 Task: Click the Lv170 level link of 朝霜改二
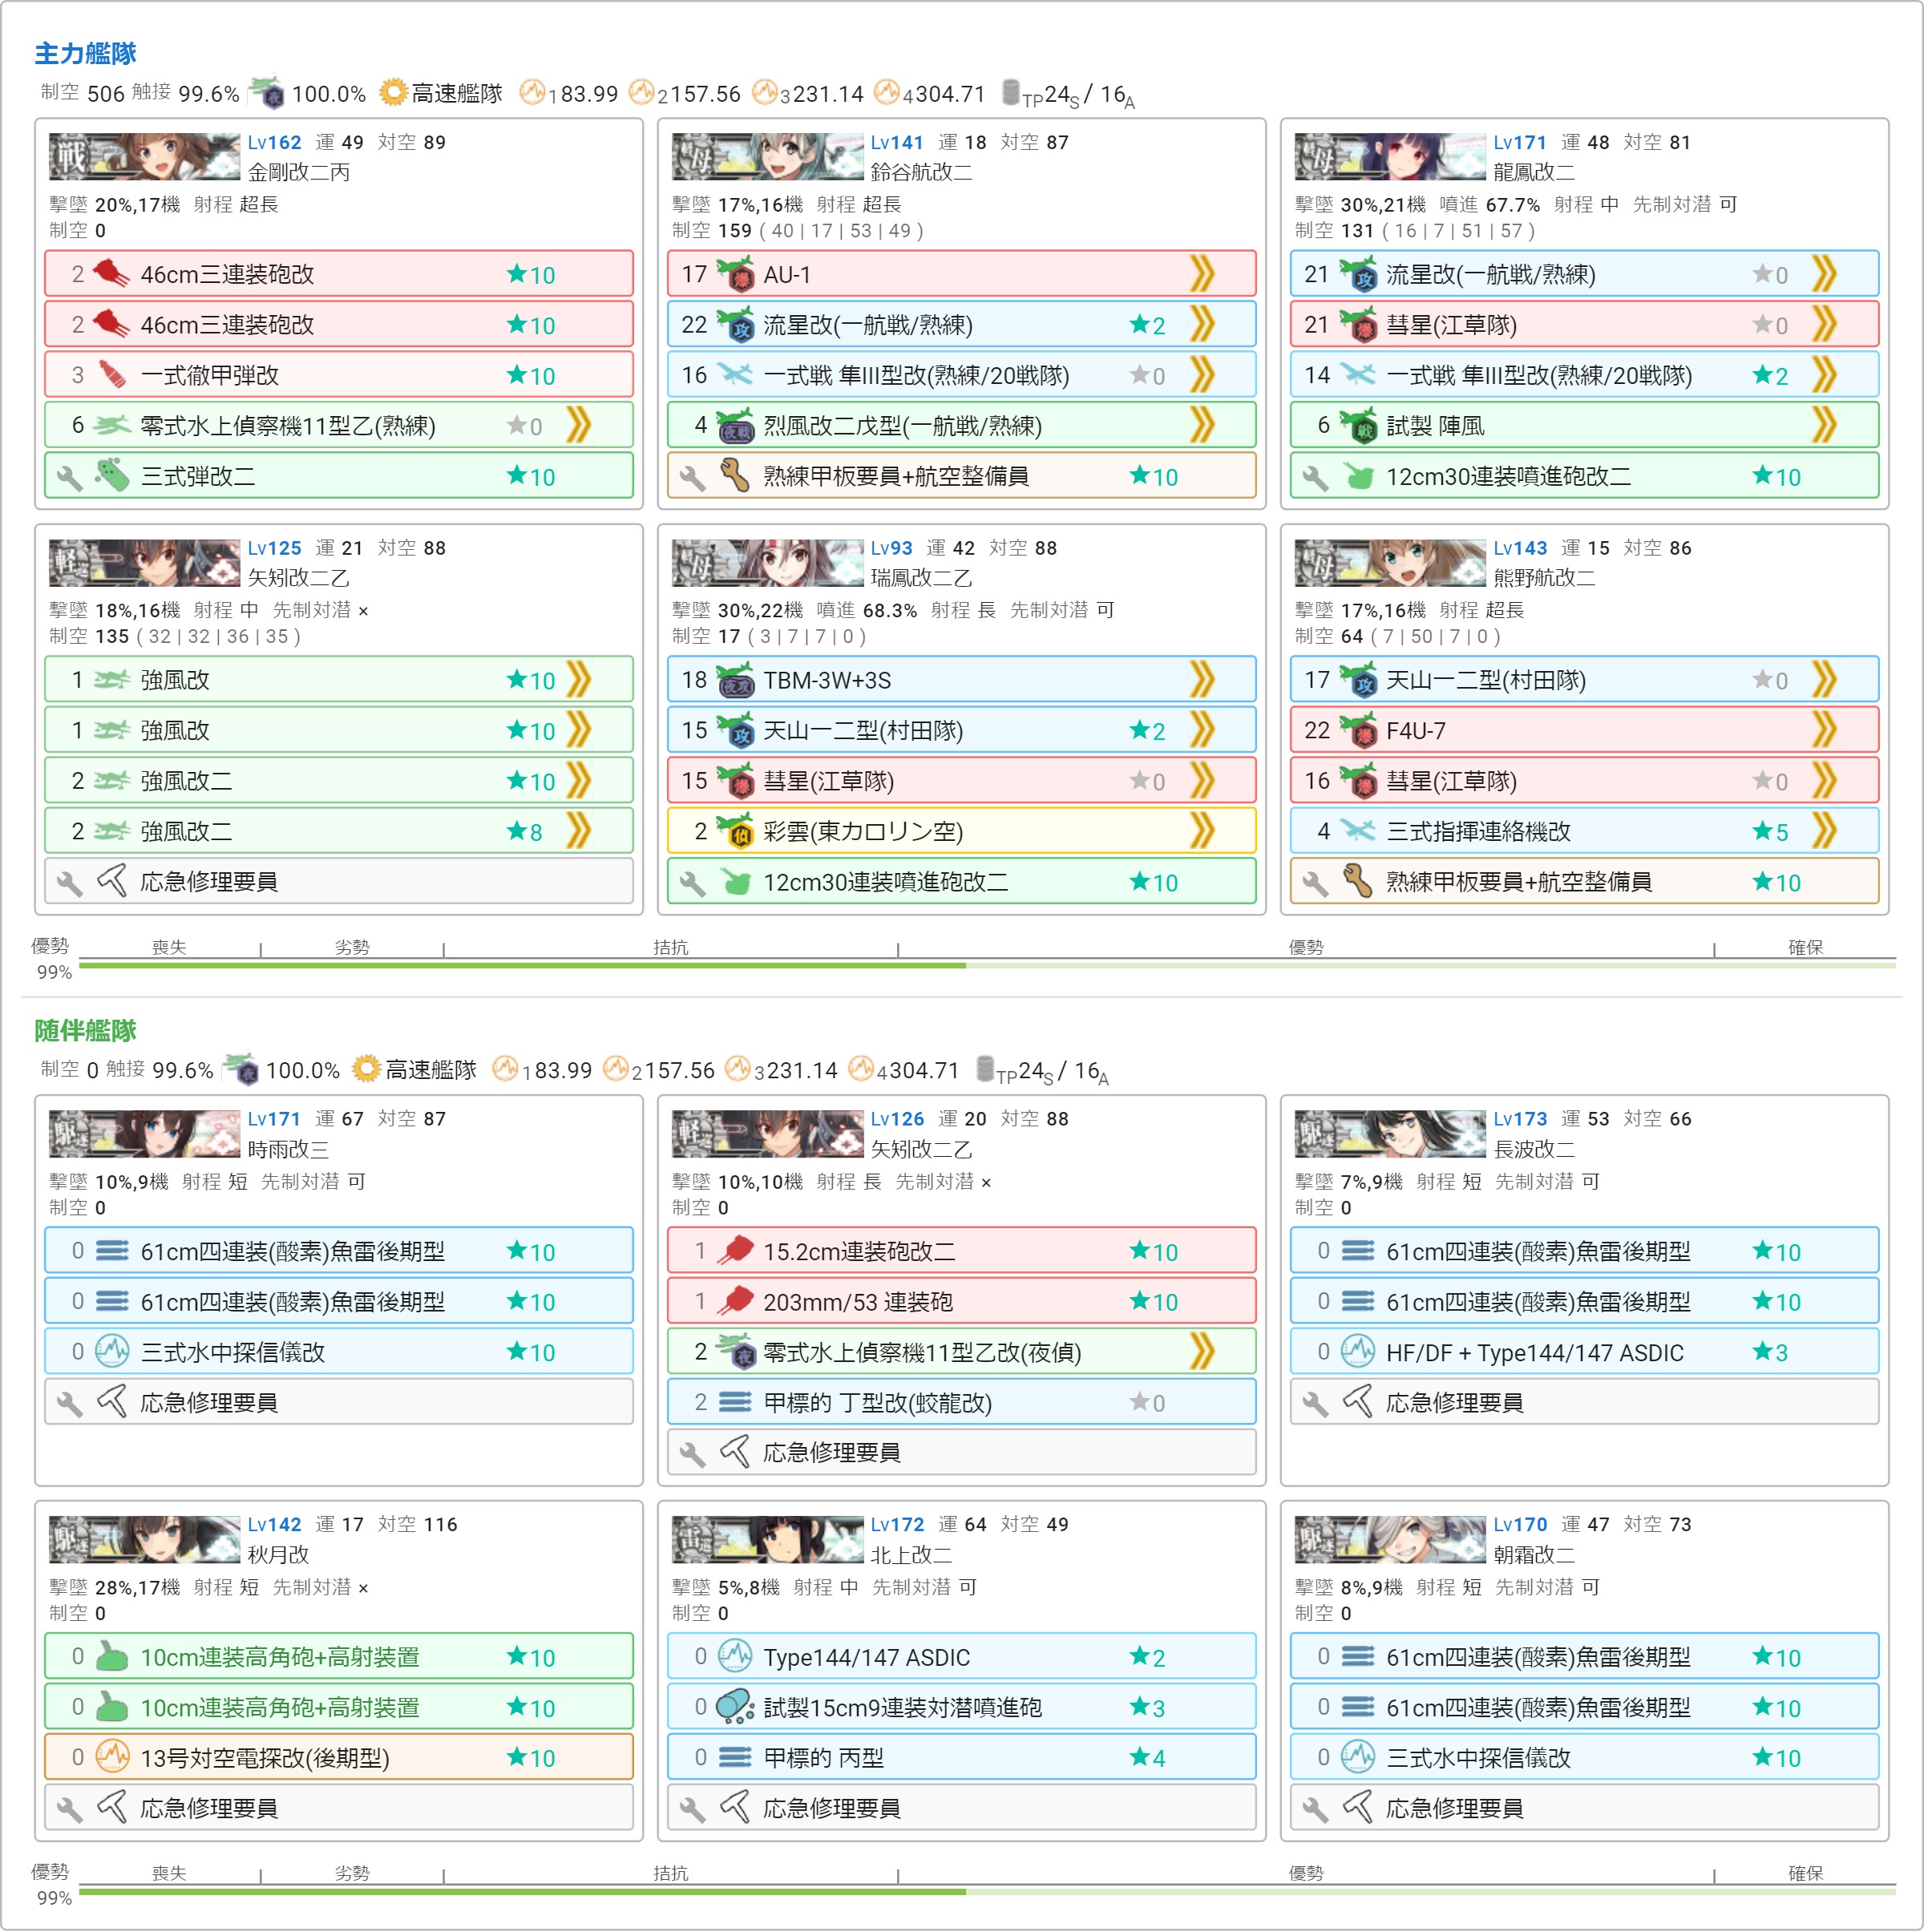[1520, 1524]
